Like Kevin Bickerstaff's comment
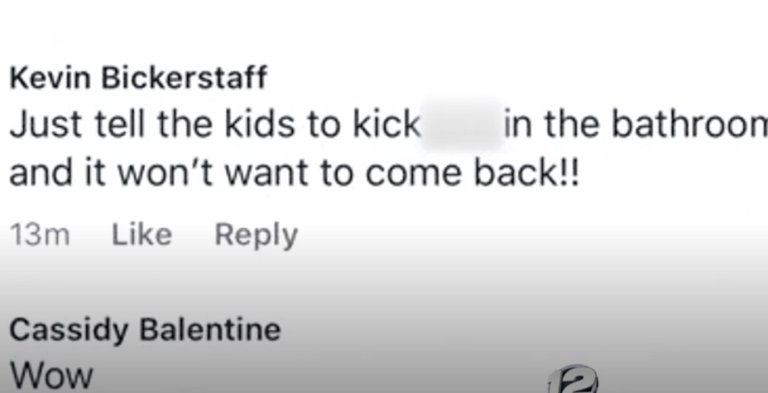 point(142,235)
